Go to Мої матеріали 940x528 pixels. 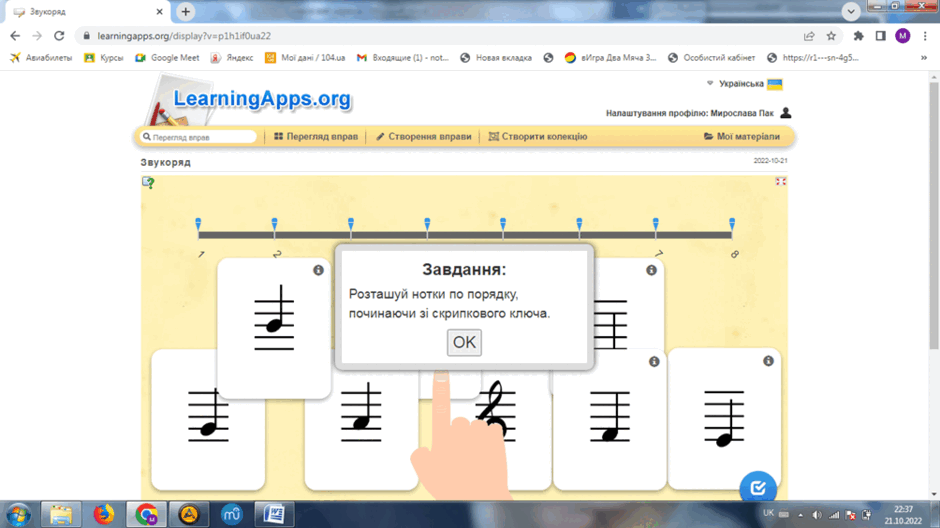click(742, 137)
